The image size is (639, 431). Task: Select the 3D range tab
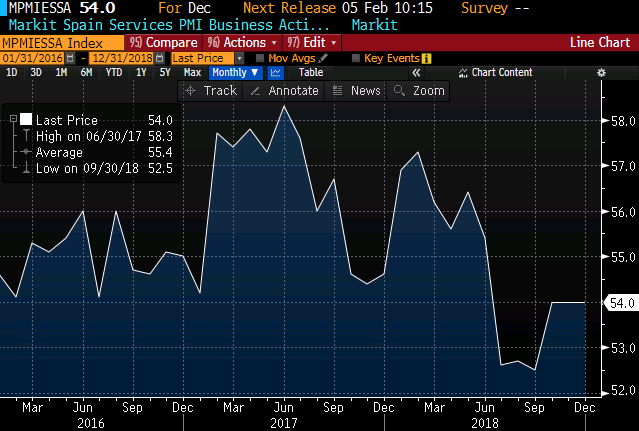[x=36, y=73]
